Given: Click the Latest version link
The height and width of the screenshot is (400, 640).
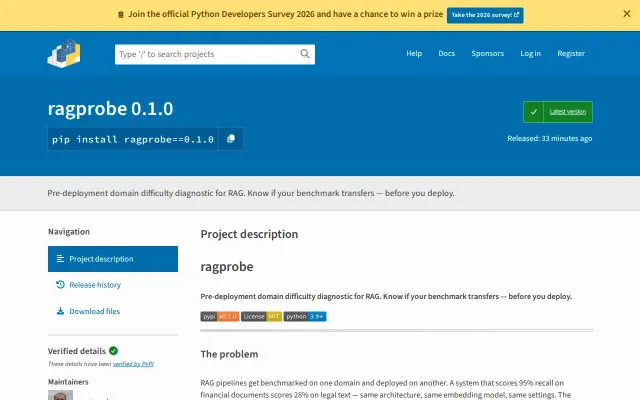Looking at the screenshot, I should pos(568,112).
